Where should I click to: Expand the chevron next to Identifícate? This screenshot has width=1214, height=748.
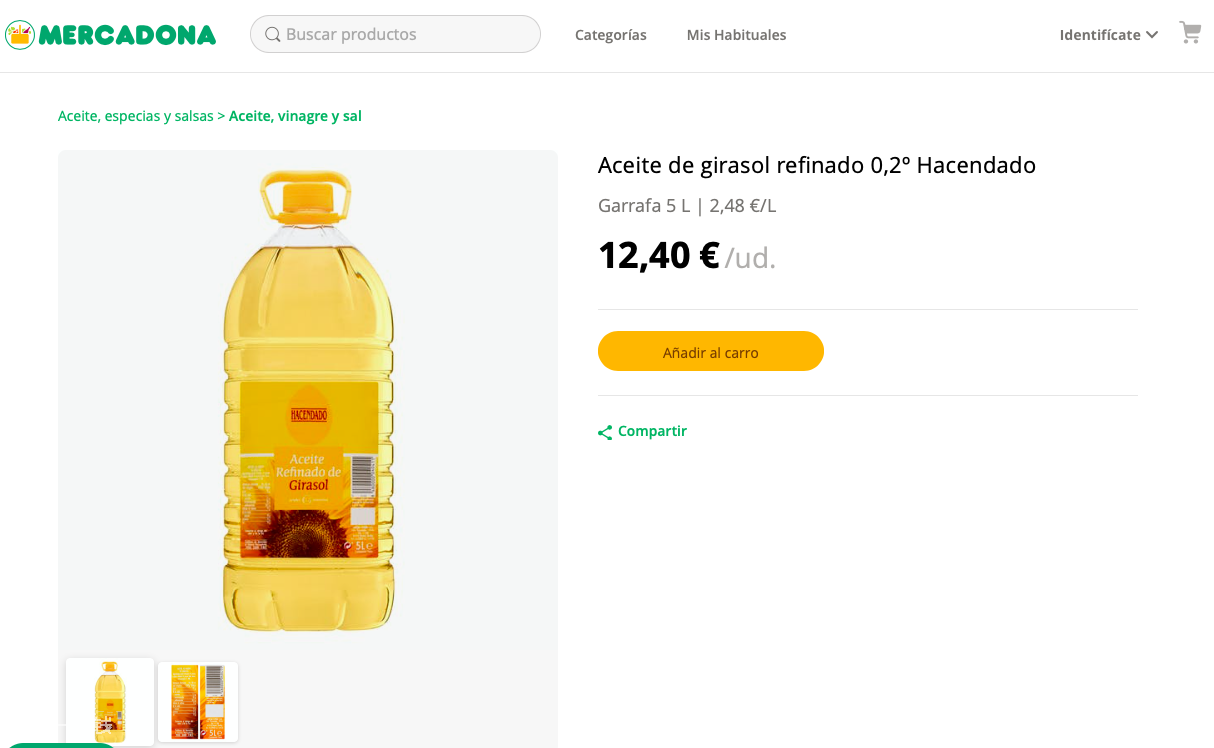pyautogui.click(x=1152, y=35)
